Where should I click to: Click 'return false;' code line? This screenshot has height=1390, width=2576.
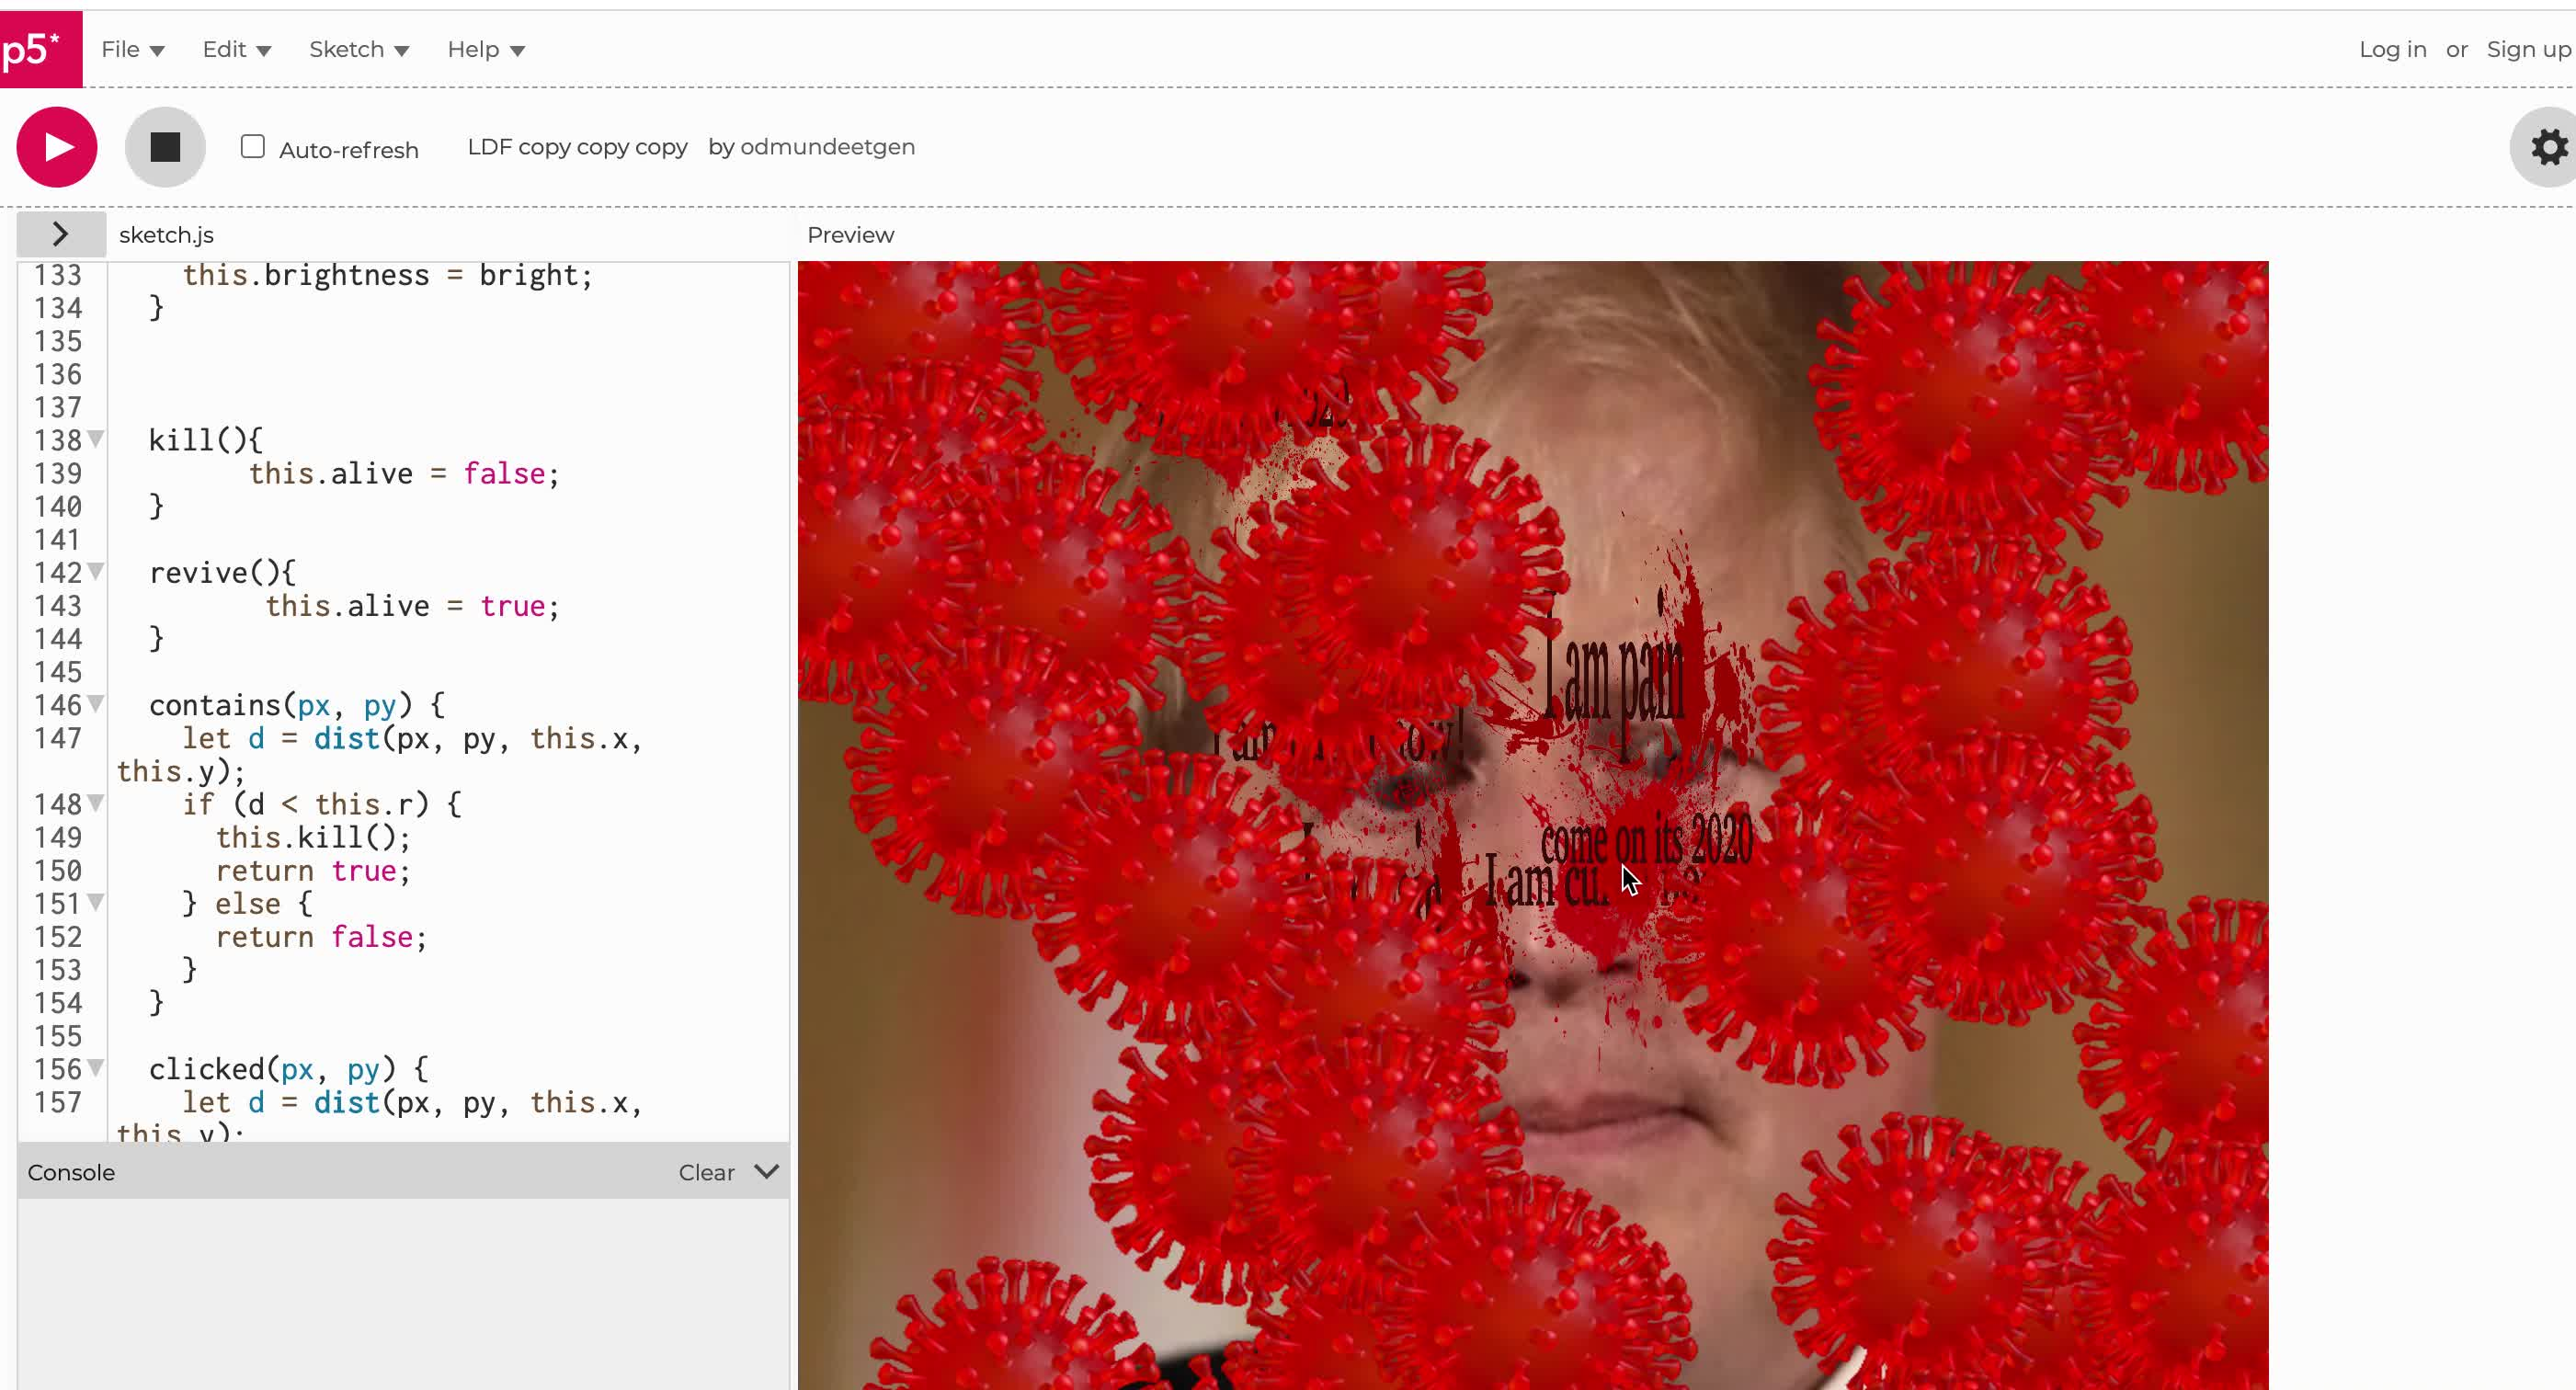(x=321, y=937)
